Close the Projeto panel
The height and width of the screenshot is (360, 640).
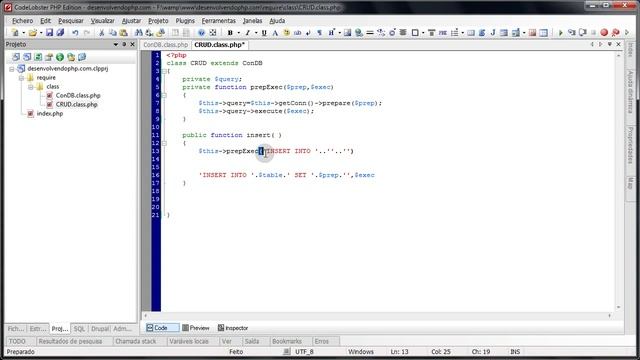pos(133,44)
